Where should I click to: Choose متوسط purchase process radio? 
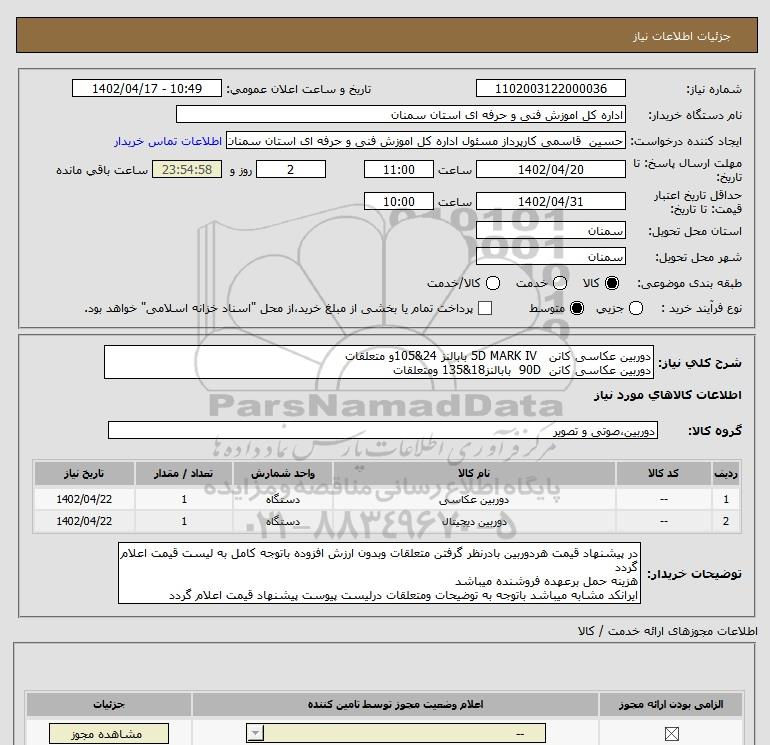coord(577,308)
